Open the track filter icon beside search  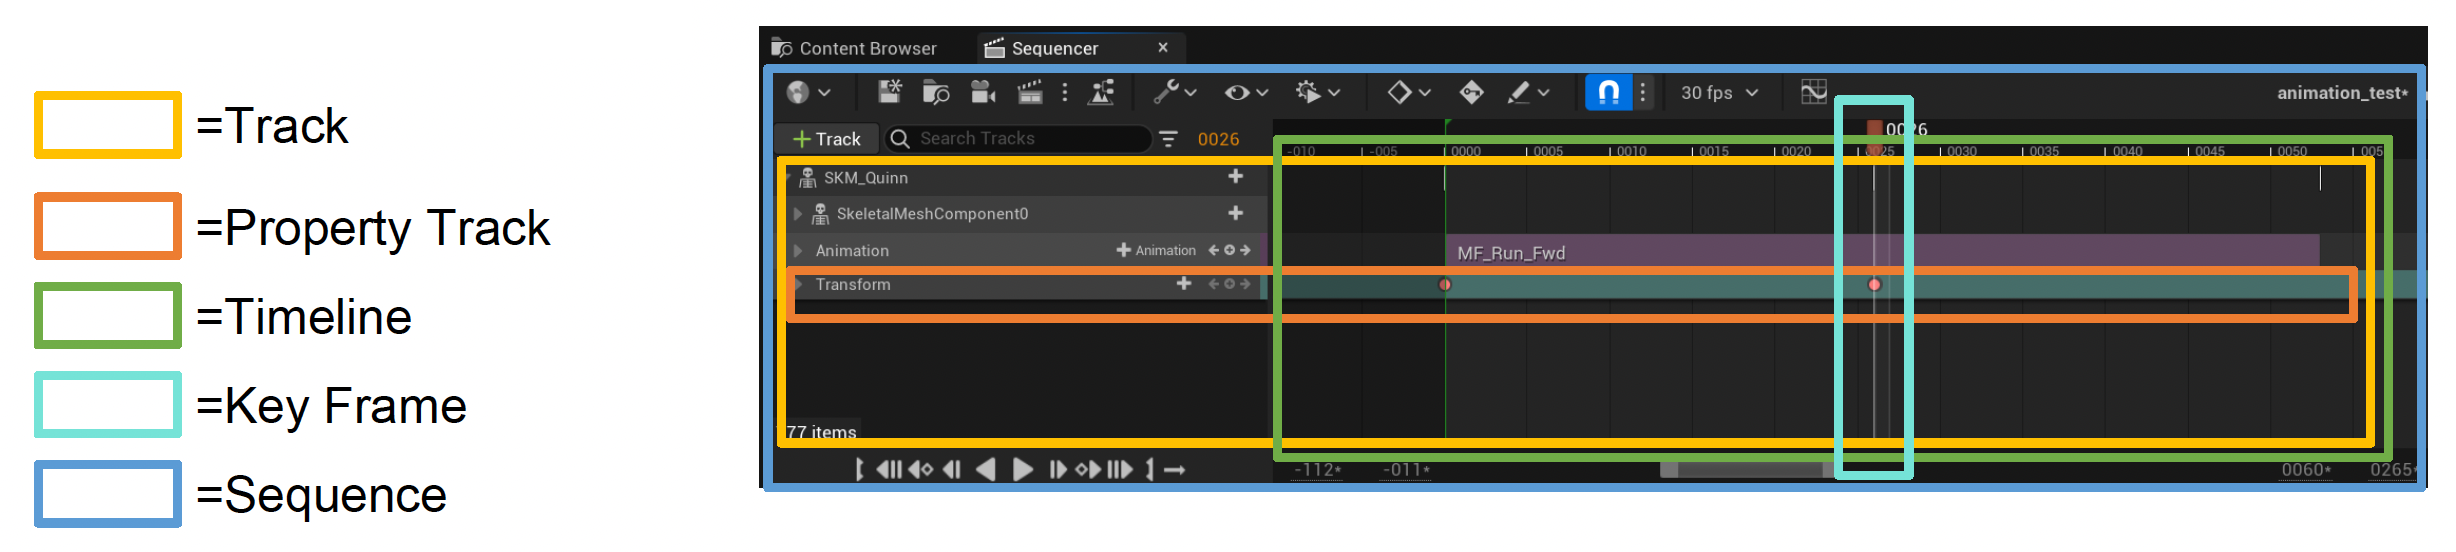[1168, 139]
